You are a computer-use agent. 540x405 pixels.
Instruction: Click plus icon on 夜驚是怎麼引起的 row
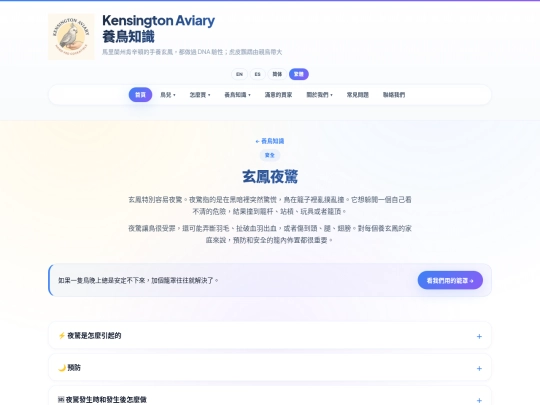click(479, 336)
